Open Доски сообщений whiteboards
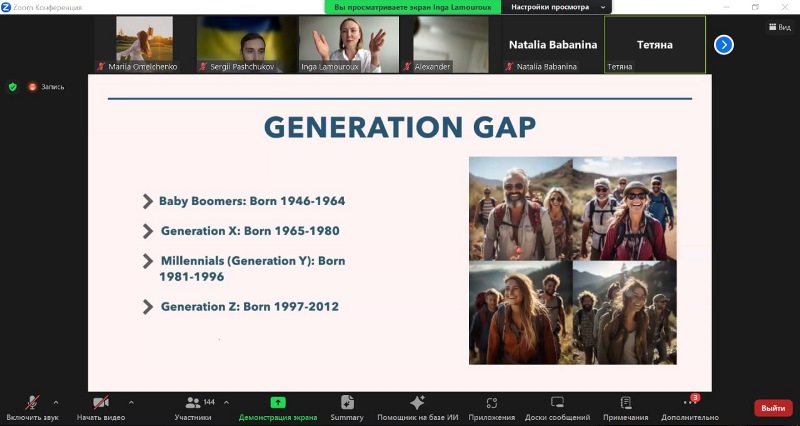 coord(557,402)
